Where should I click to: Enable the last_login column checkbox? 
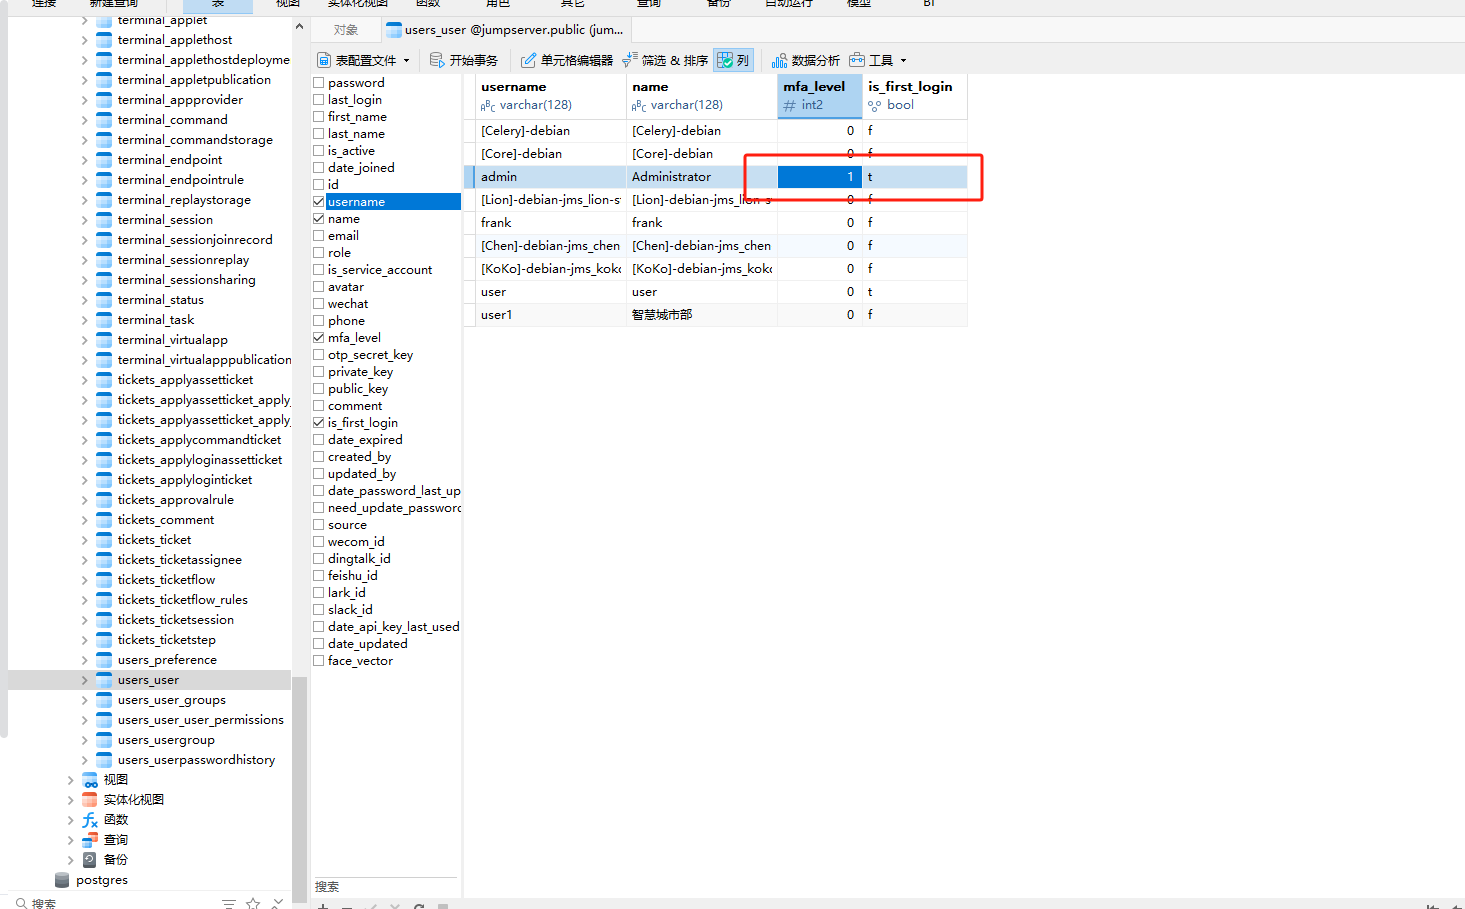tap(319, 100)
